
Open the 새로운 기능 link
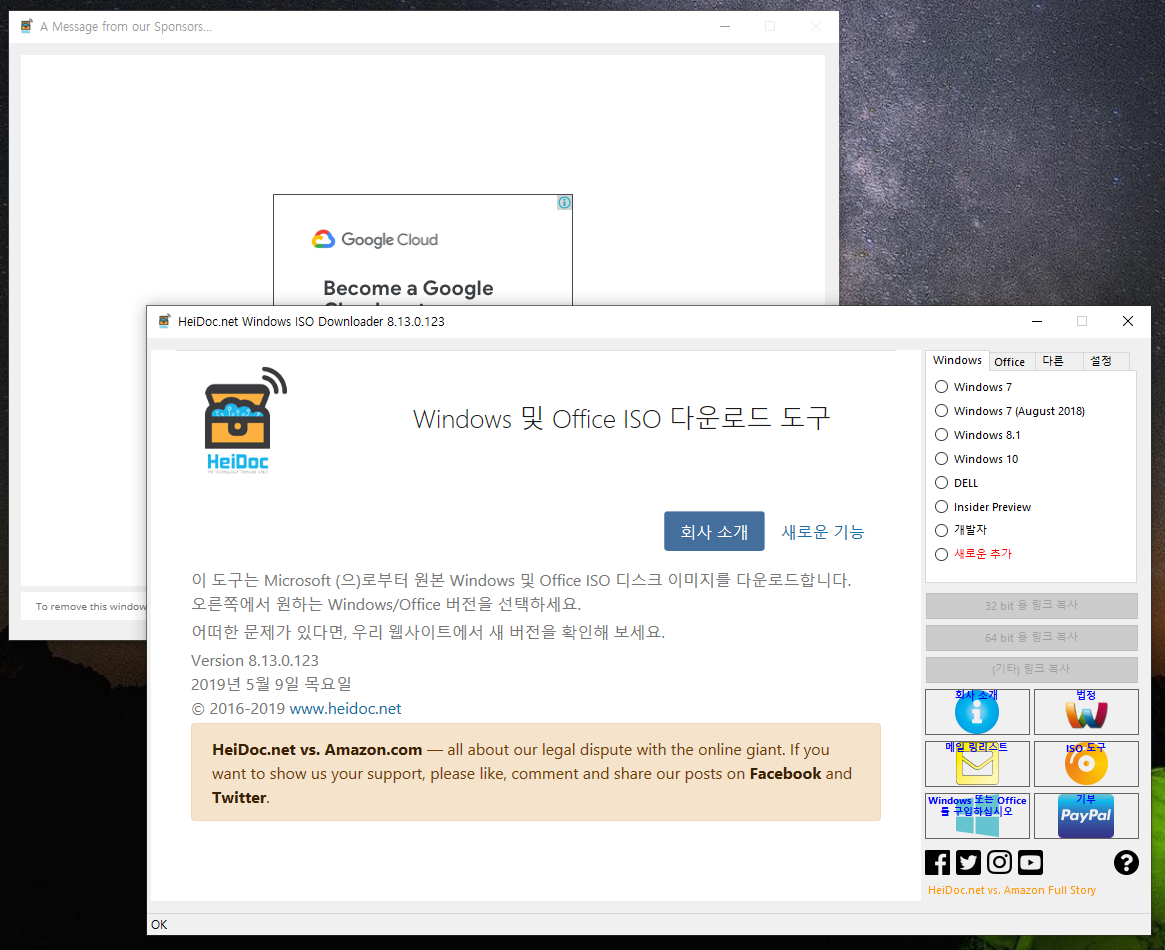(x=822, y=532)
